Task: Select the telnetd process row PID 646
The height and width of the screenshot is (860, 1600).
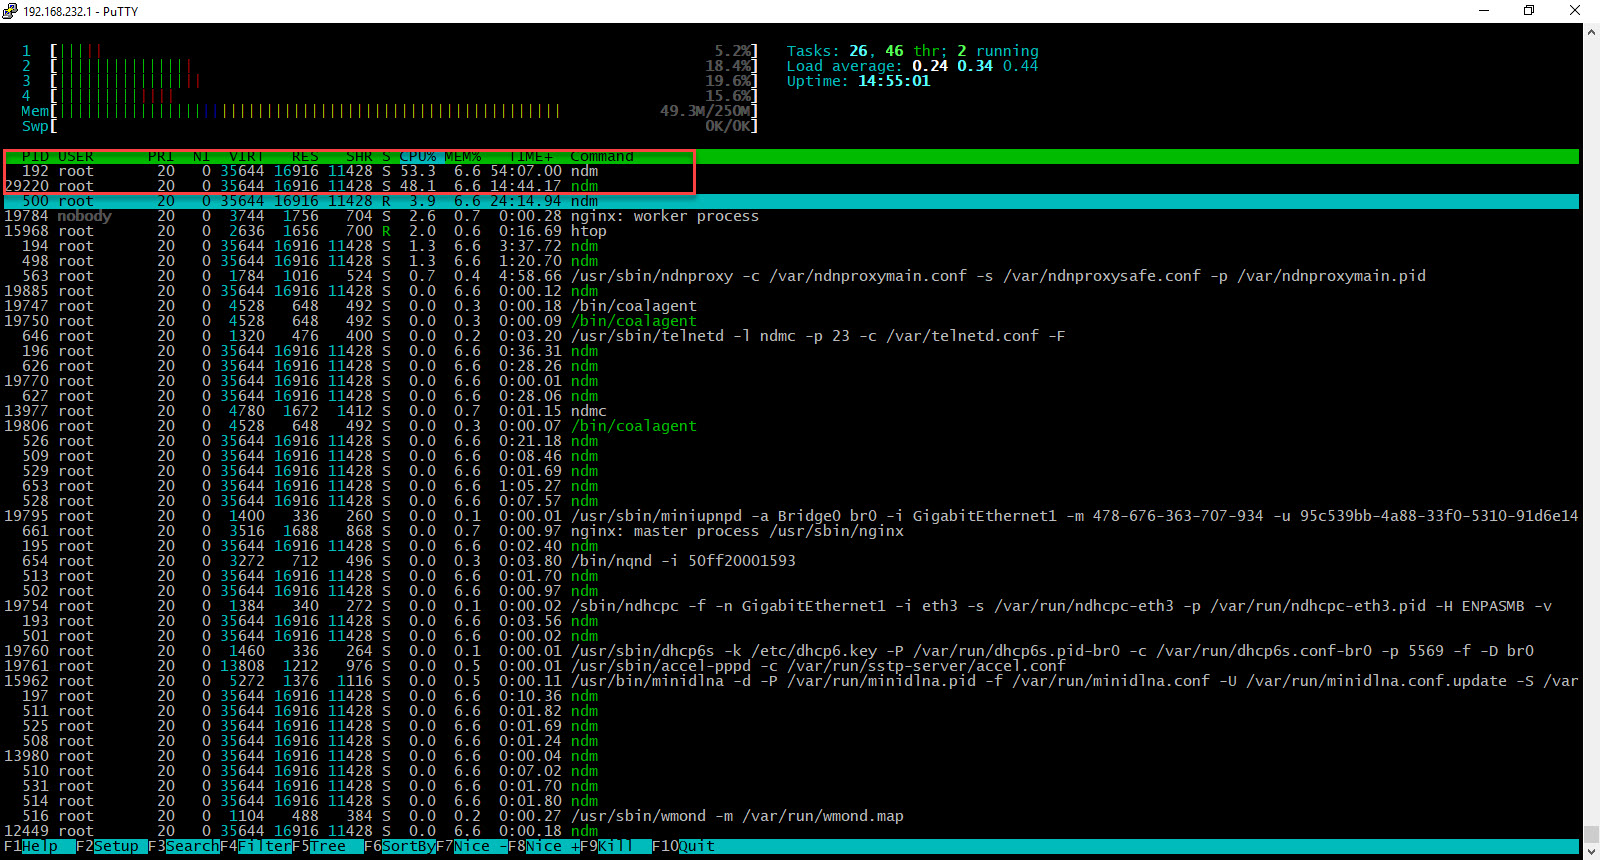Action: click(x=791, y=336)
